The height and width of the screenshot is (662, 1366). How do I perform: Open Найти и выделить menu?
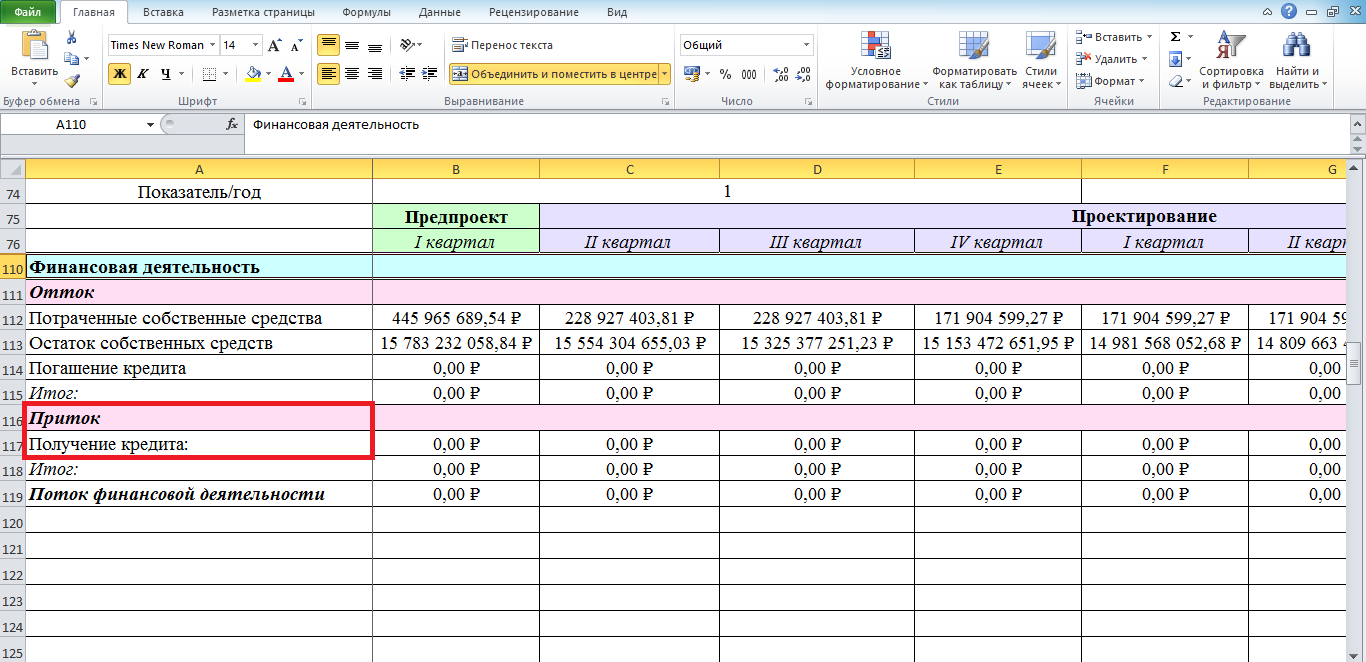(1298, 60)
